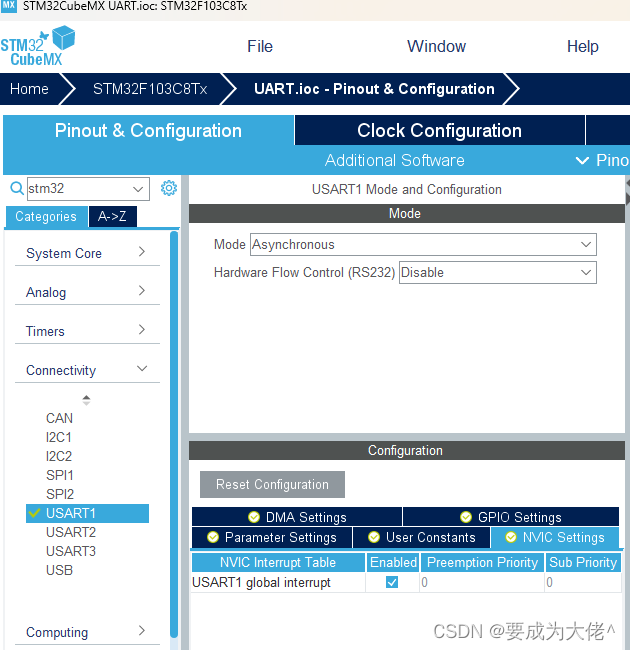Click the Enabled column header
Viewport: 630px width, 650px height.
coord(393,563)
